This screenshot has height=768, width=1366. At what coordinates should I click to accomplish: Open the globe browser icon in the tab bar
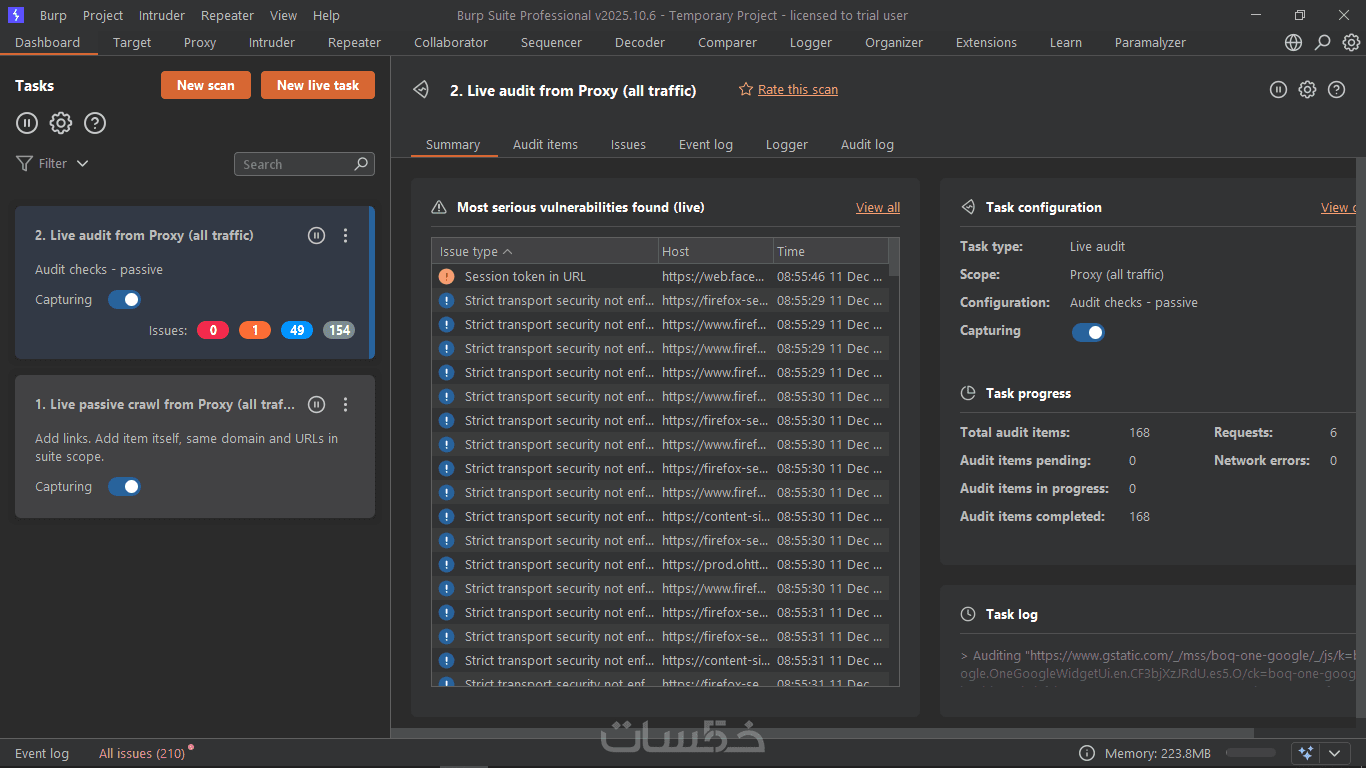click(1294, 42)
